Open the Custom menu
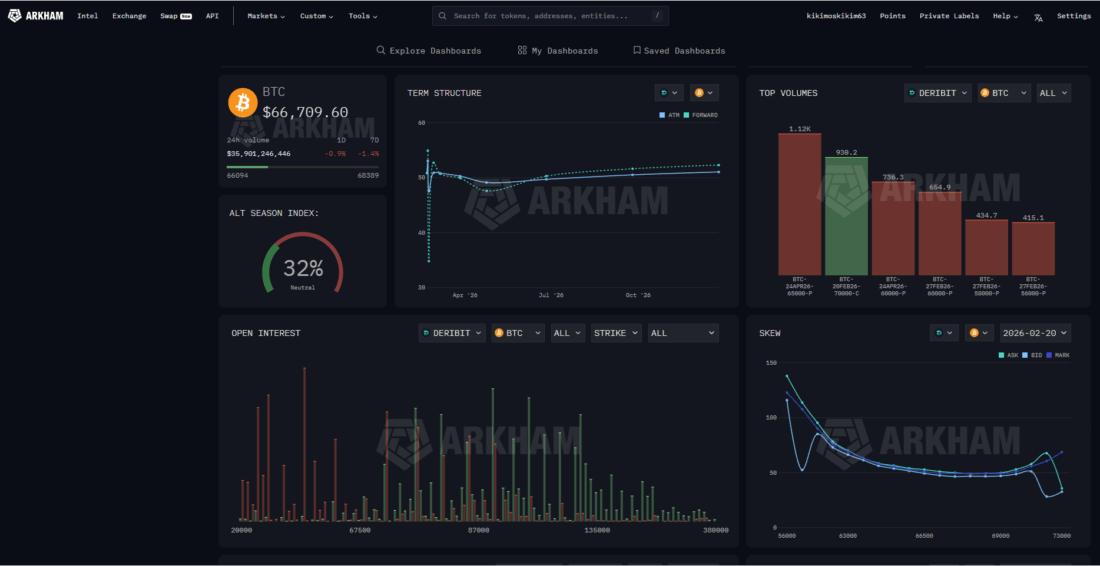Viewport: 1100px width, 566px height. (316, 16)
